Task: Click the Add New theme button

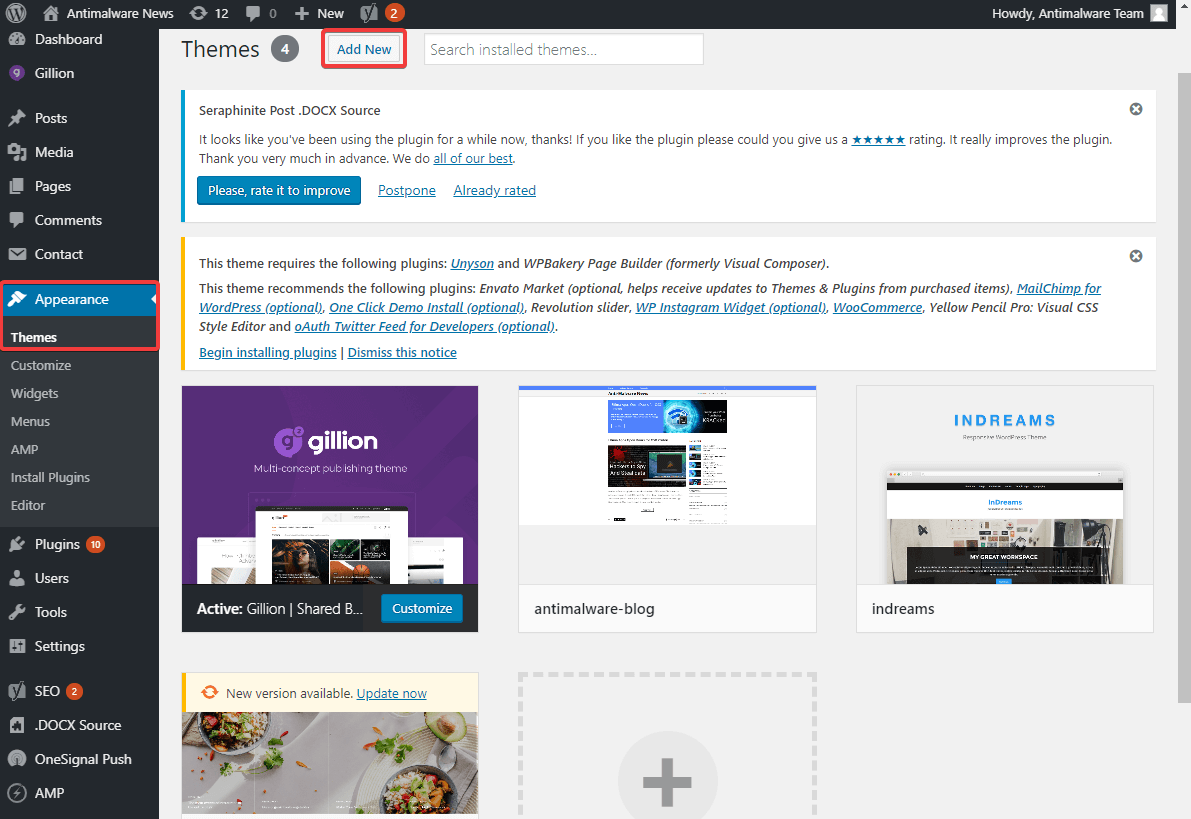Action: 363,48
